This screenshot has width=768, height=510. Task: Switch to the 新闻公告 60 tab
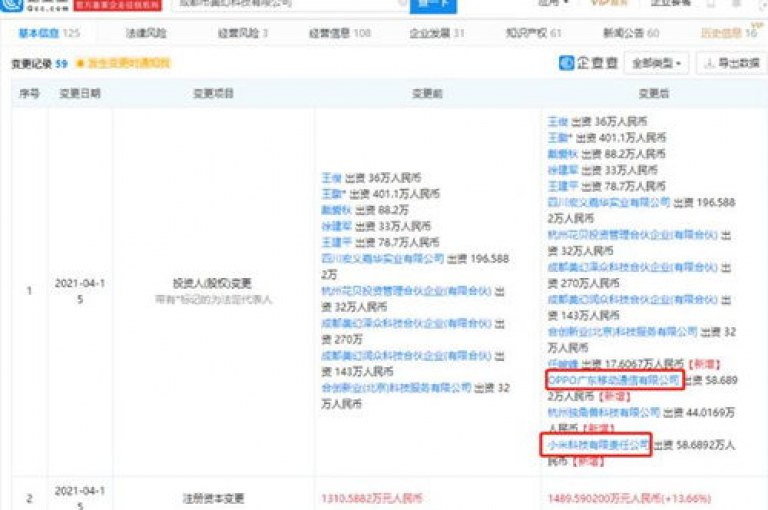point(631,33)
